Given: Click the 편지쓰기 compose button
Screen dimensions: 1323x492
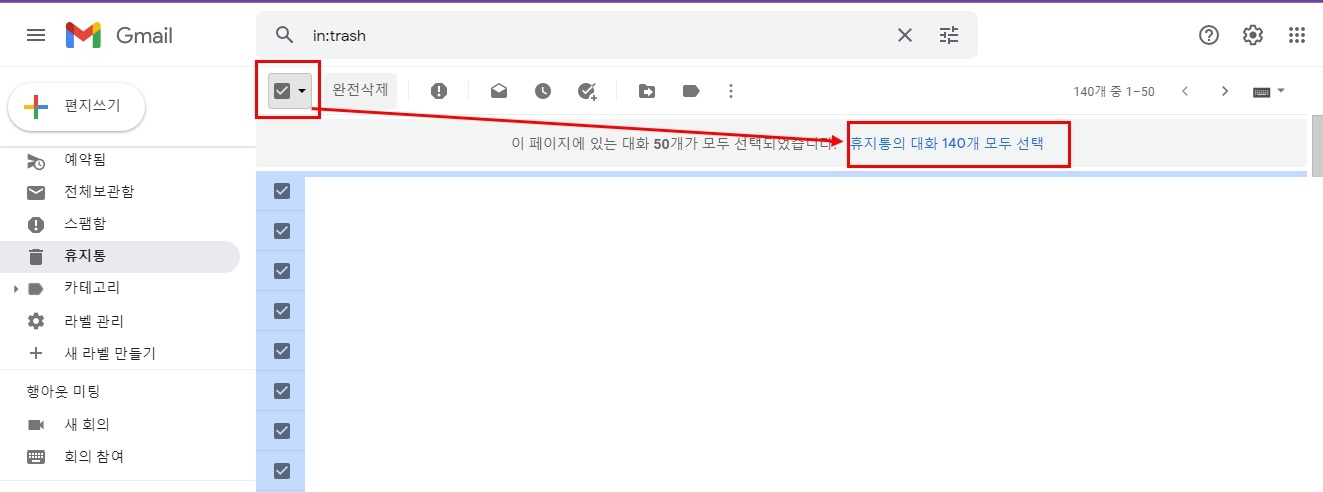Looking at the screenshot, I should 77,107.
